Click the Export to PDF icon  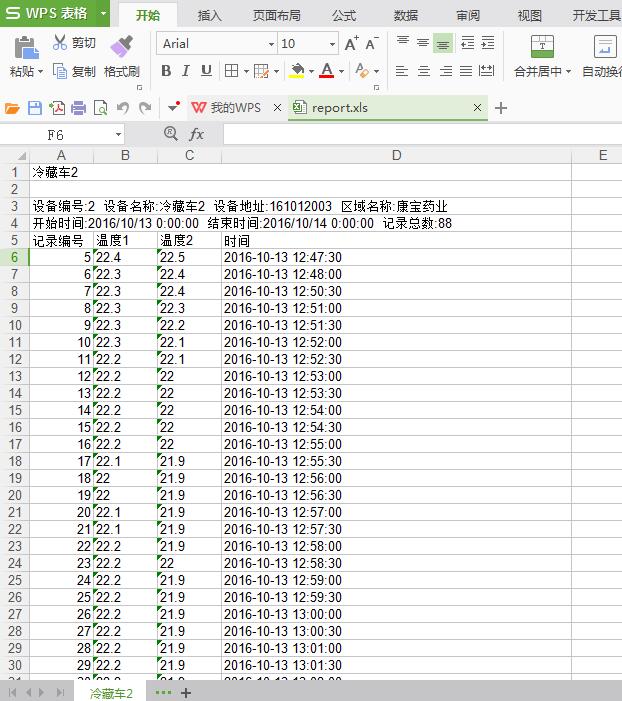point(56,108)
